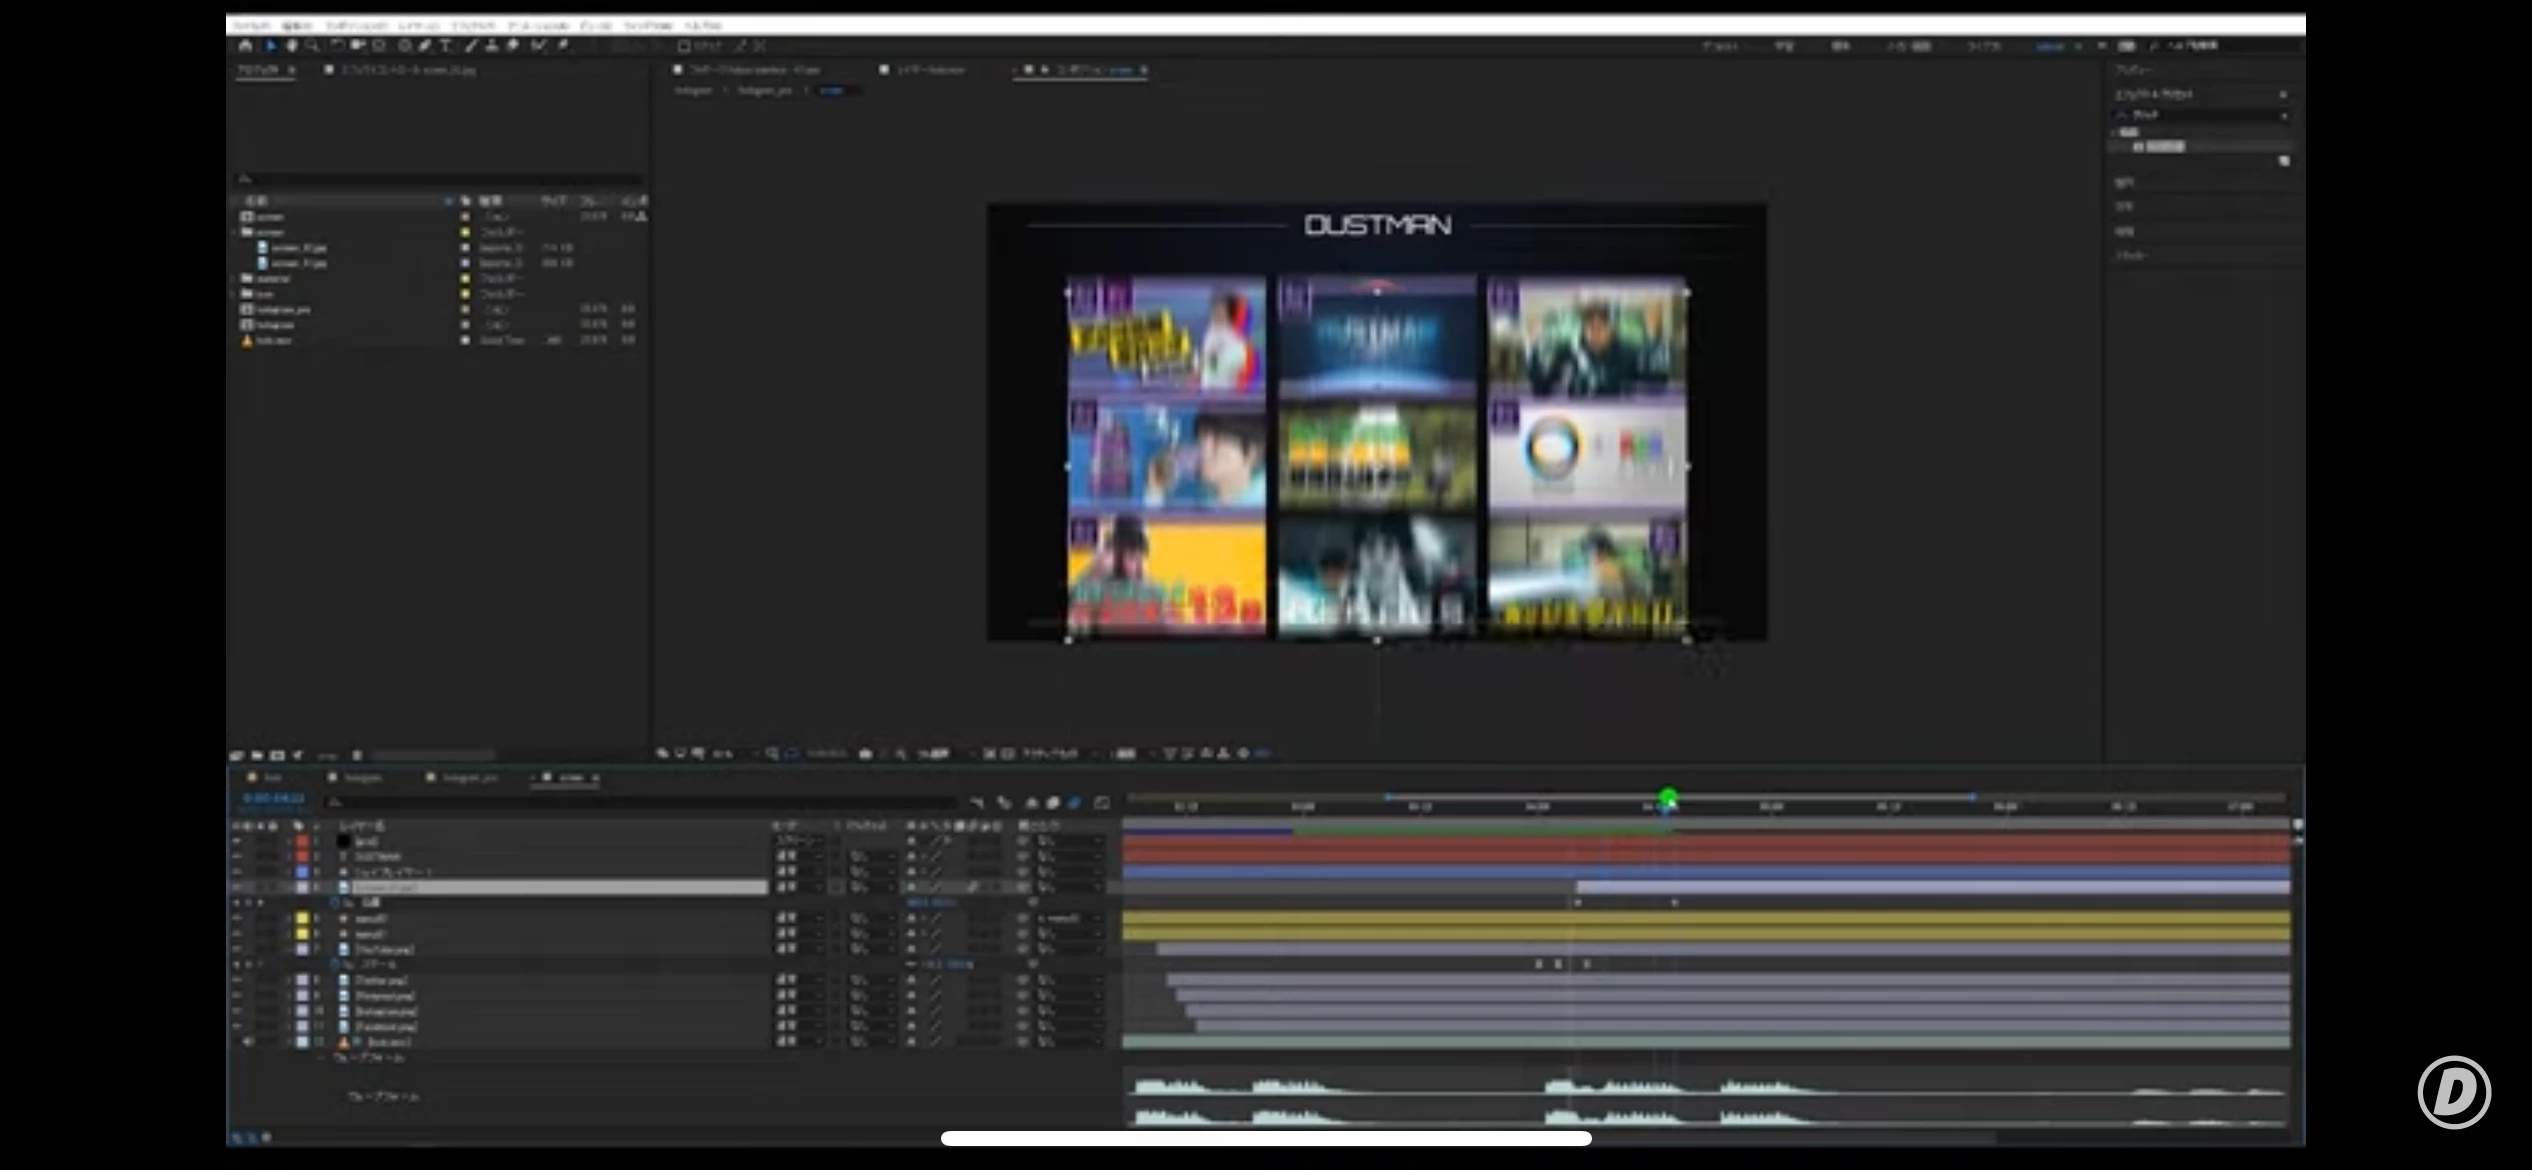This screenshot has height=1170, width=2532.
Task: Click the current timecode display in timeline
Action: [273, 799]
